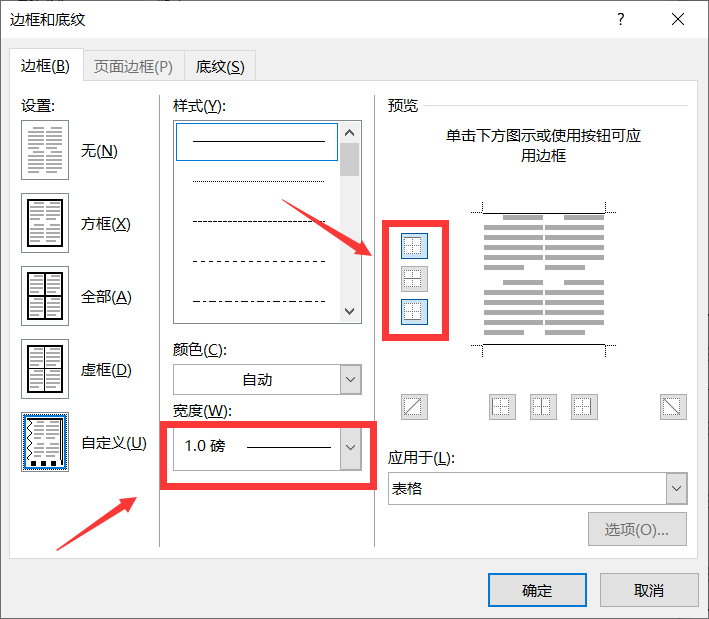709x619 pixels.
Task: Expand the 应用于 apply-to dropdown
Action: [676, 488]
